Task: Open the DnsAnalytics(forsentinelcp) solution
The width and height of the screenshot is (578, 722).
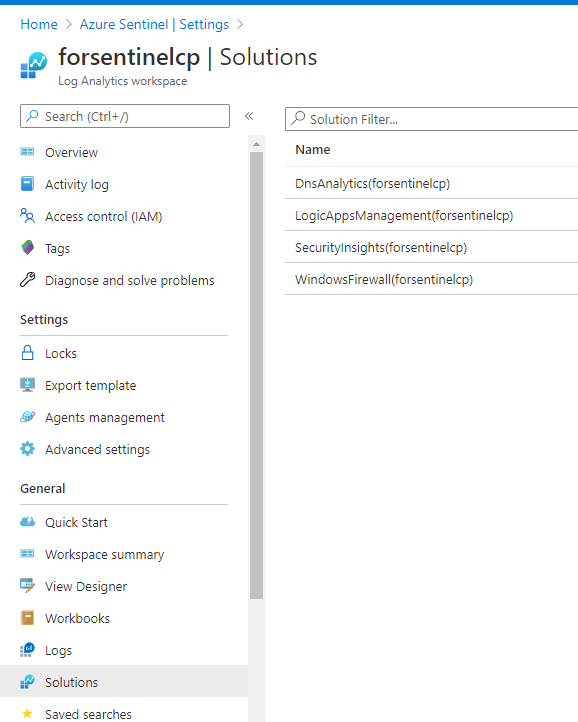Action: tap(372, 183)
